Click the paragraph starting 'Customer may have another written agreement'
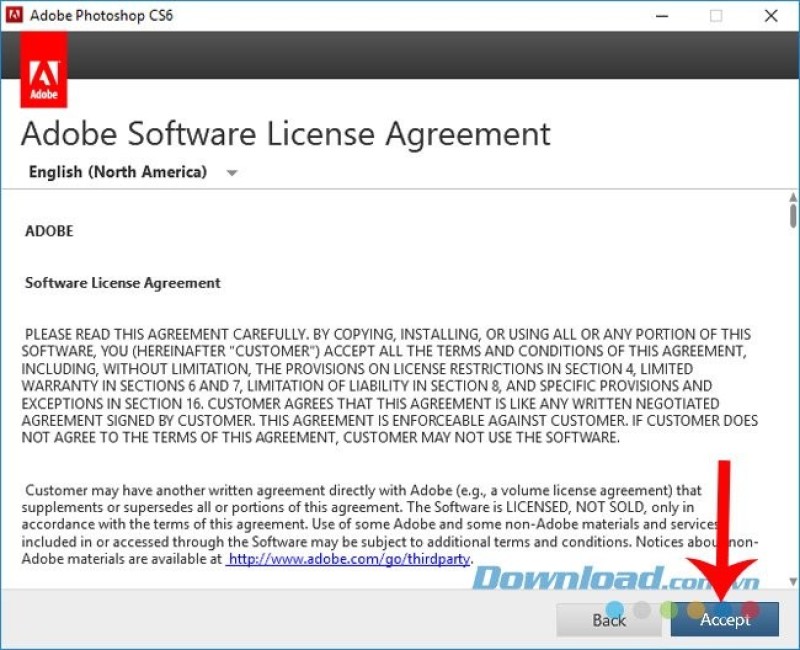This screenshot has width=800, height=650. point(390,524)
